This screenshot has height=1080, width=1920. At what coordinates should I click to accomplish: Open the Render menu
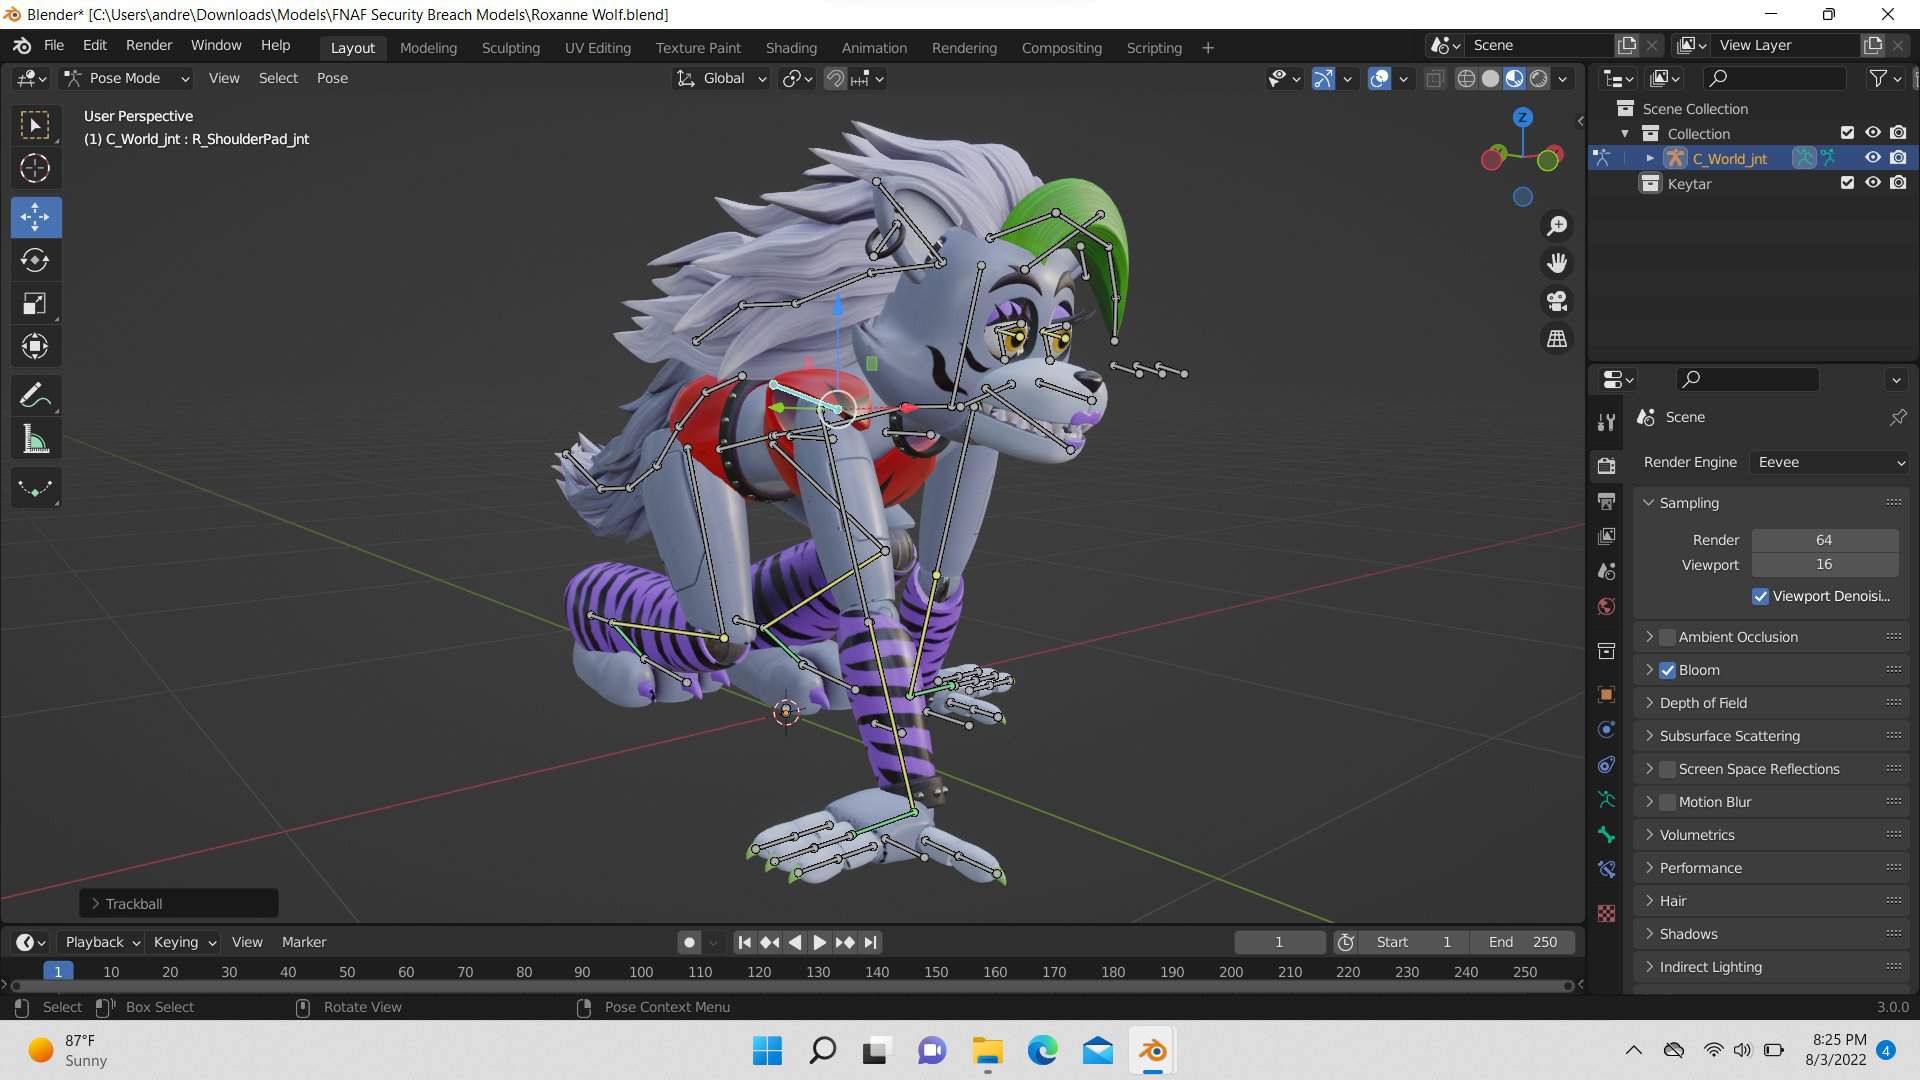pyautogui.click(x=149, y=46)
